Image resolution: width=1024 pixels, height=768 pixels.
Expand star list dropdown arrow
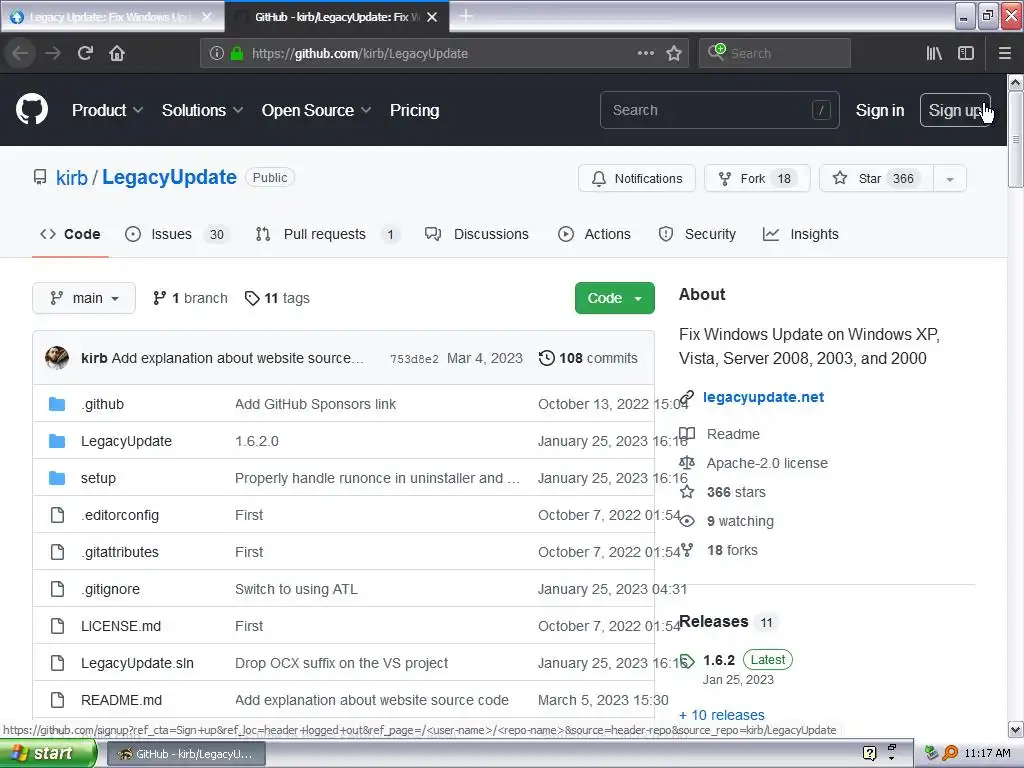tap(950, 179)
